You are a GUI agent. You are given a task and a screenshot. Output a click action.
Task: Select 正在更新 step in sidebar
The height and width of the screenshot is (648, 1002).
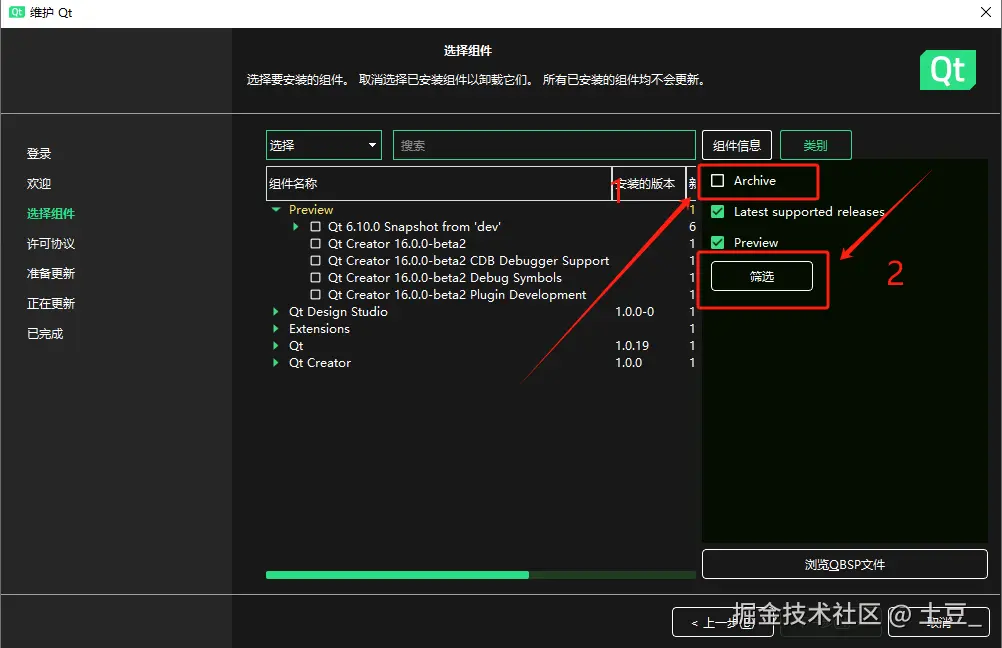(51, 304)
